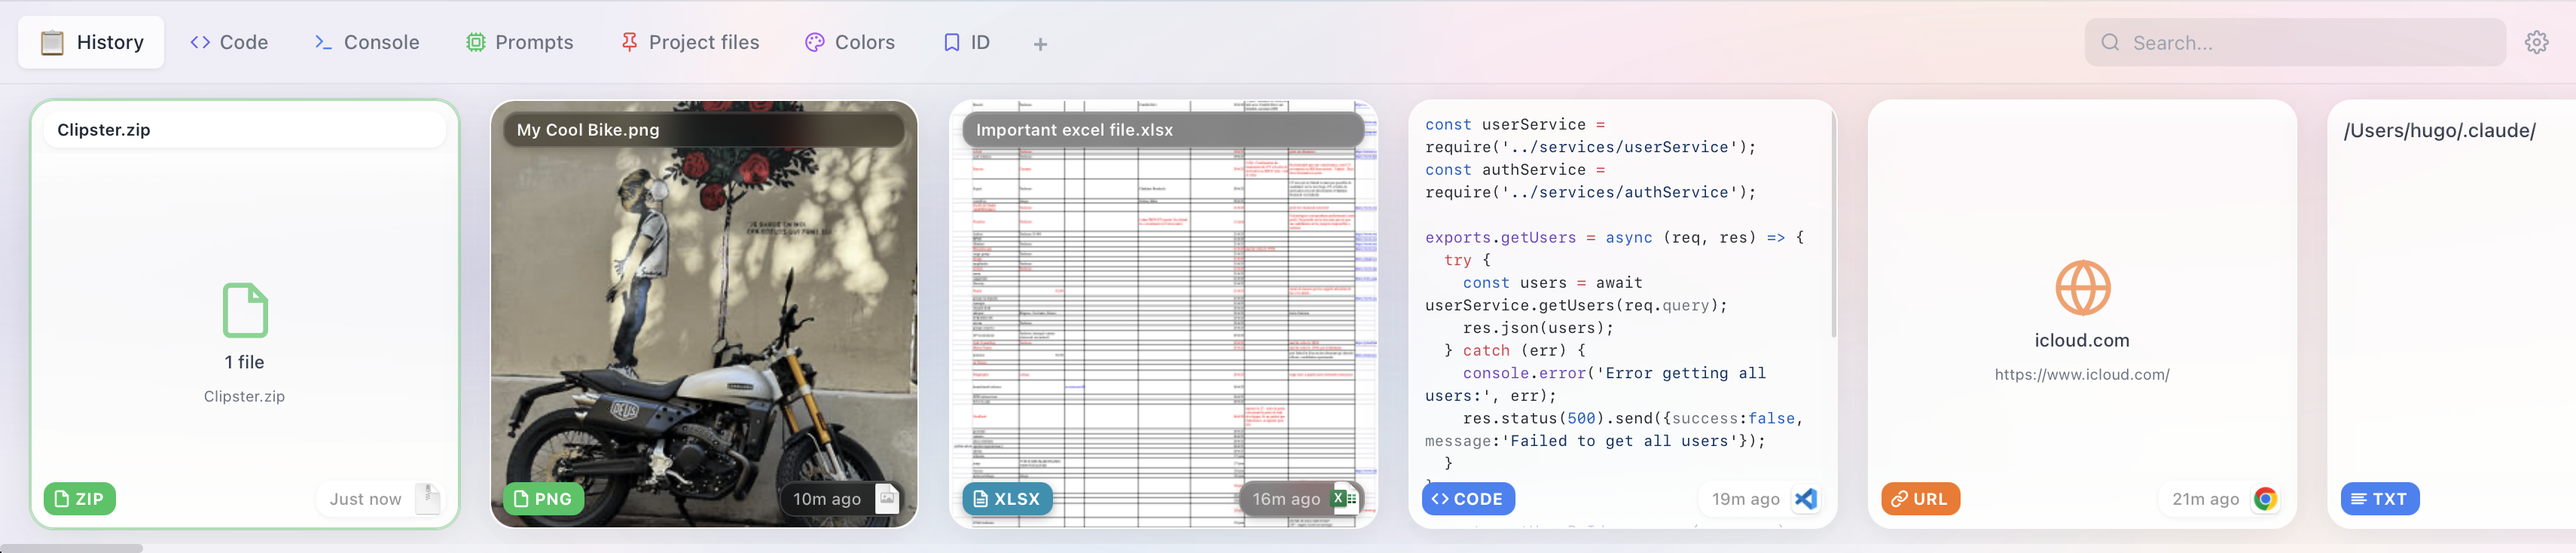Select the Clipster.zip clip title
Image resolution: width=2576 pixels, height=553 pixels.
pos(104,130)
